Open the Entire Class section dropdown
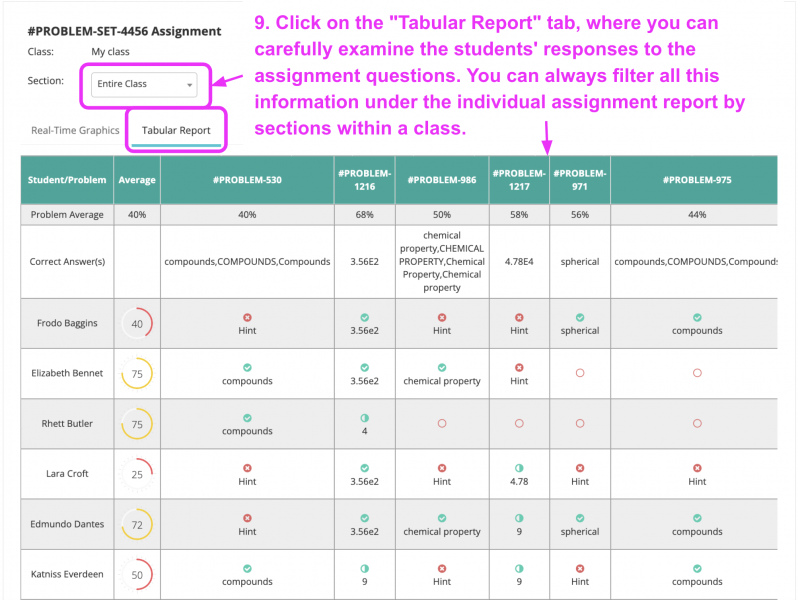 [144, 85]
